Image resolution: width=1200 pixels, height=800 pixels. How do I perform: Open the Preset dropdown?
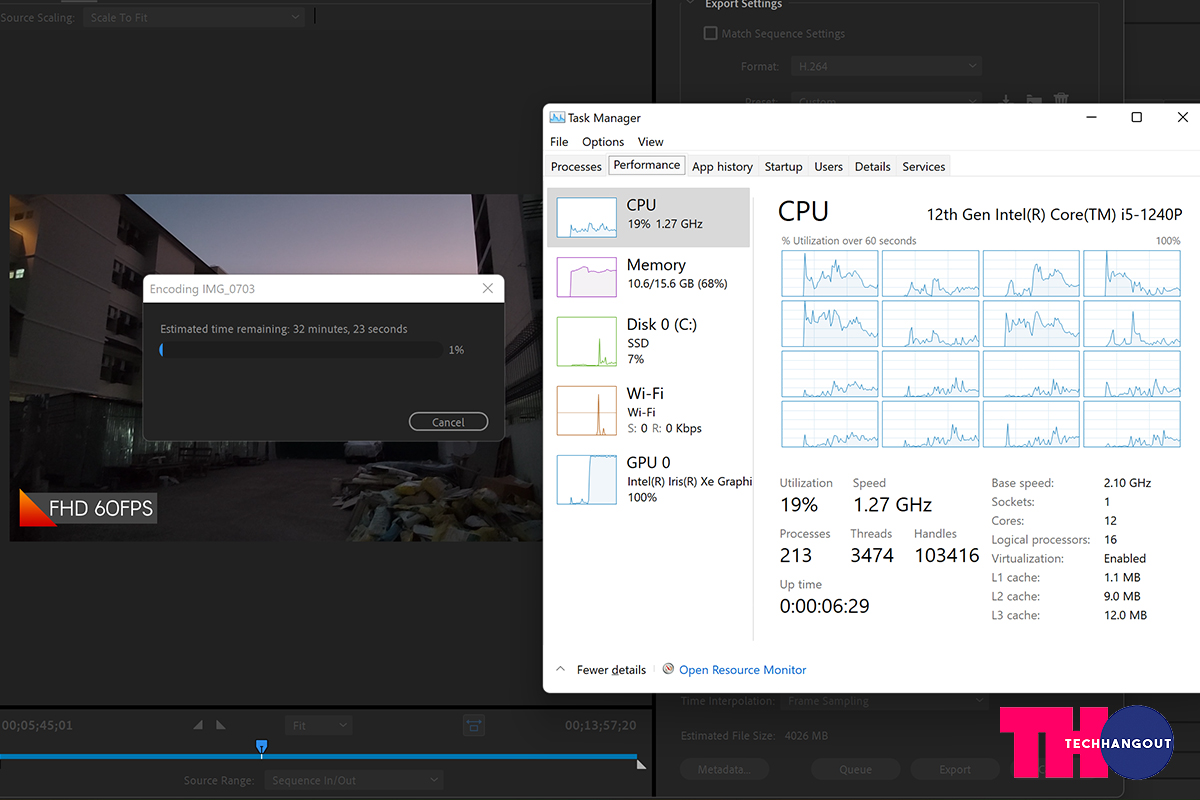tap(886, 100)
